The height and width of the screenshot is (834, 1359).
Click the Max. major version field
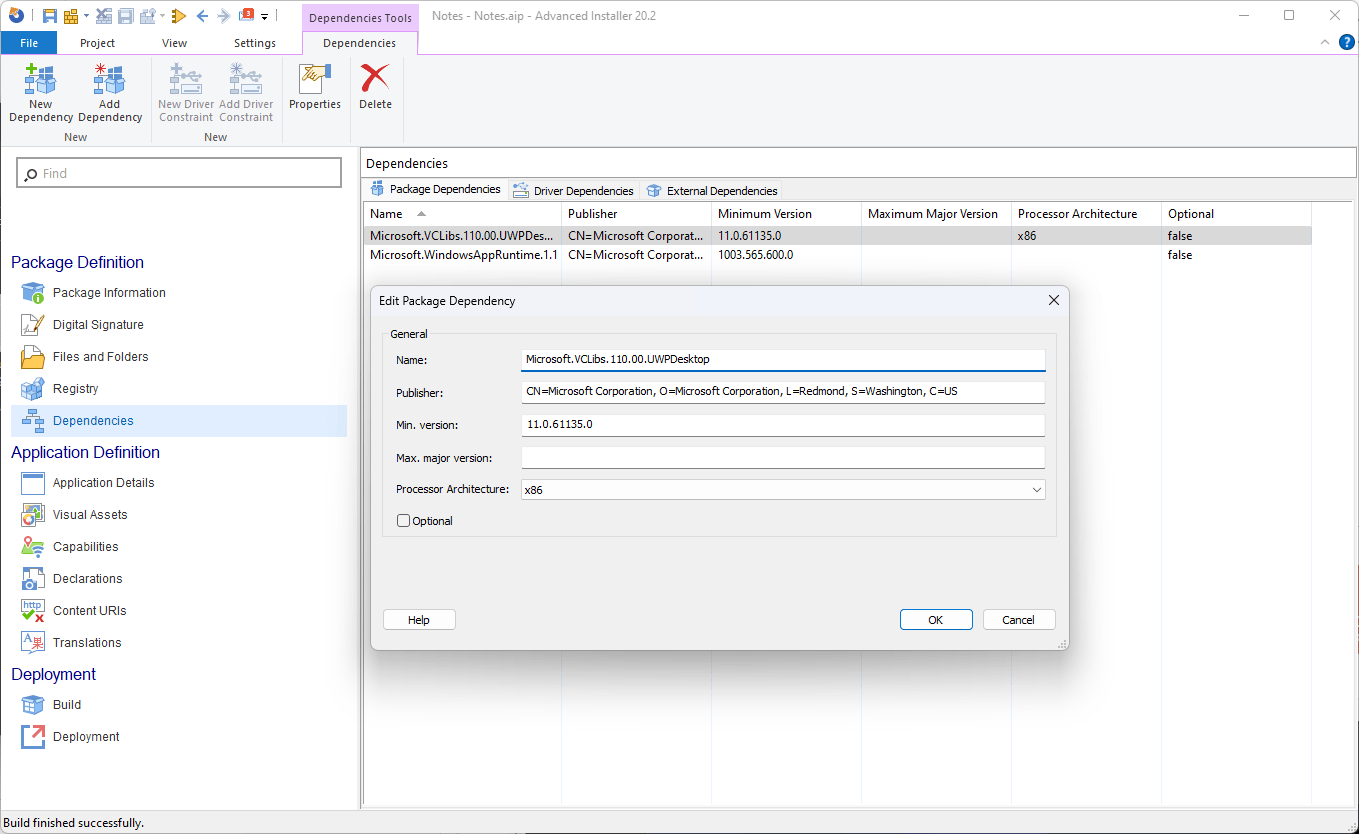point(783,458)
